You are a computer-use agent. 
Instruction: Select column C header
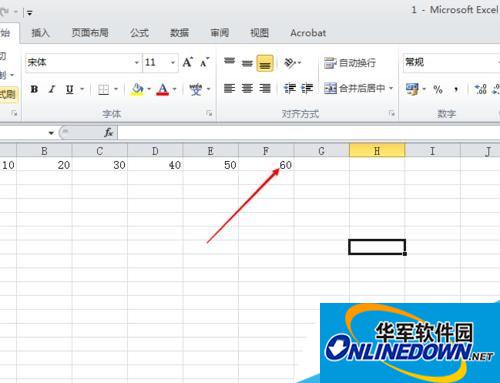point(100,151)
